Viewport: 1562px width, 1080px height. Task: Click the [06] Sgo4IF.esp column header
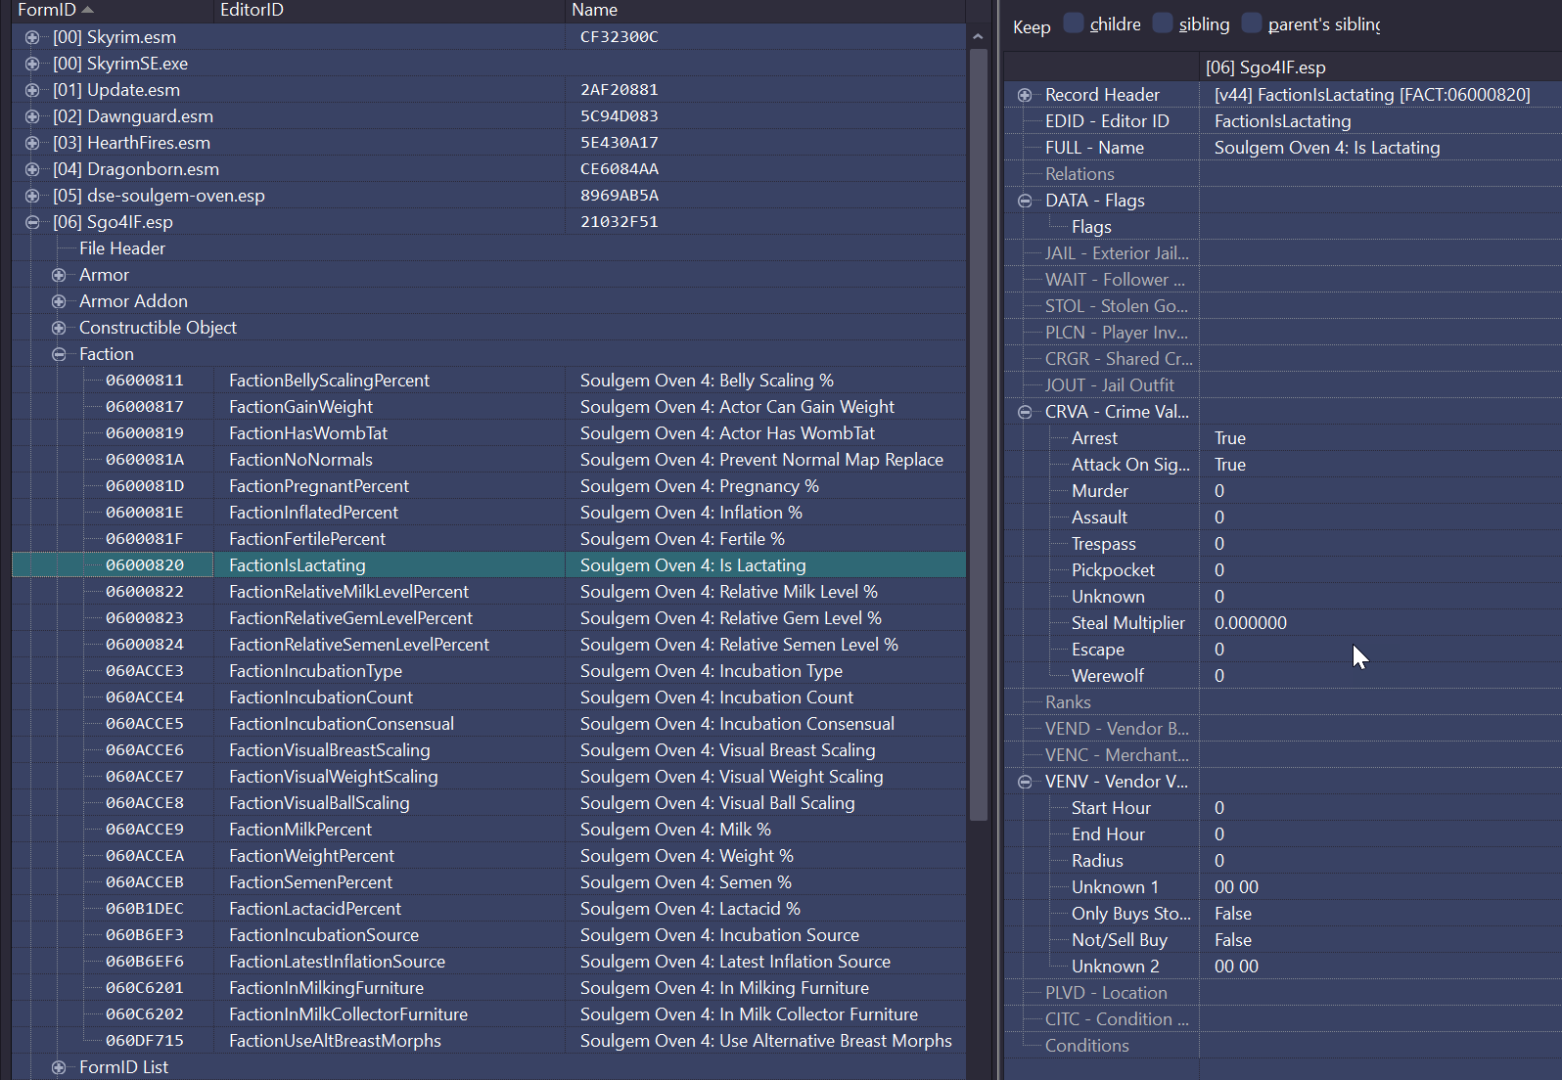point(1380,67)
